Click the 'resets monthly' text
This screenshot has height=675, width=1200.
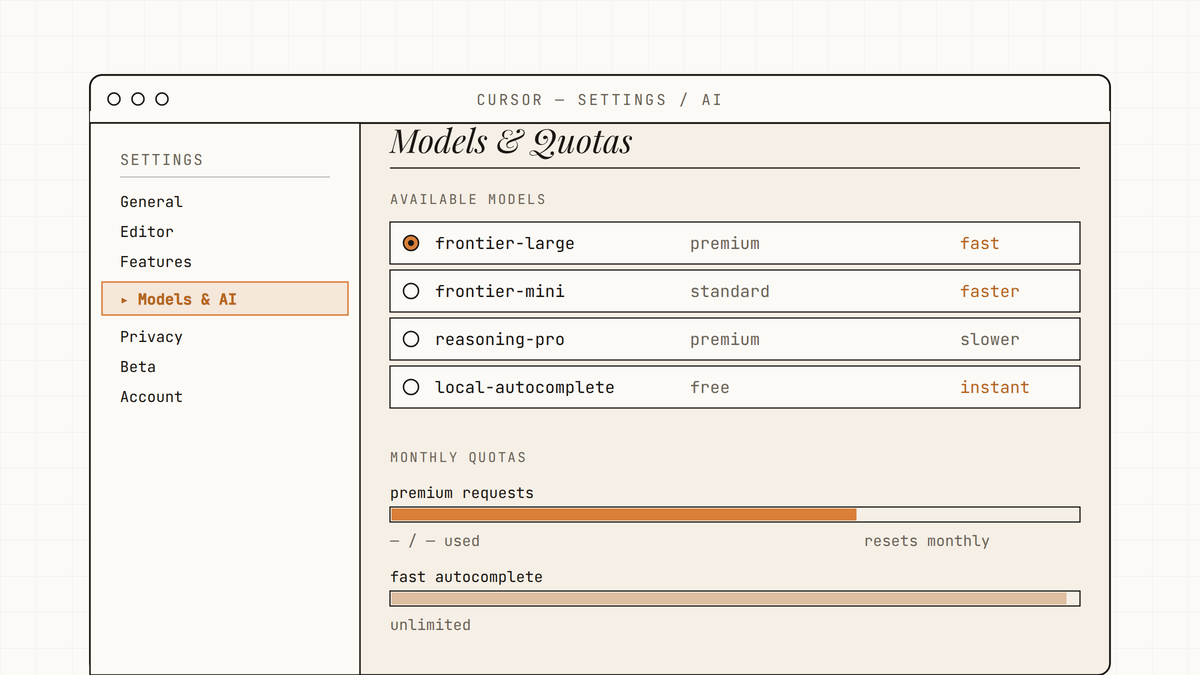coord(927,541)
